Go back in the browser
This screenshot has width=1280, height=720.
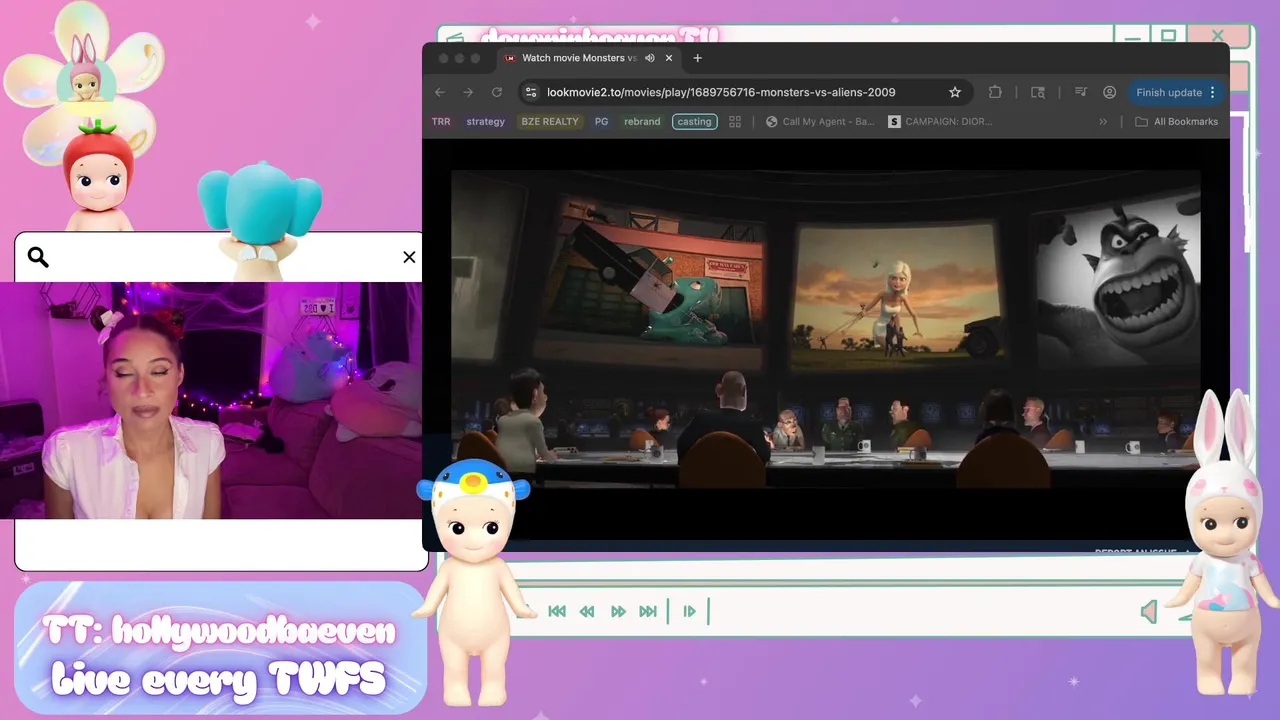pyautogui.click(x=440, y=92)
